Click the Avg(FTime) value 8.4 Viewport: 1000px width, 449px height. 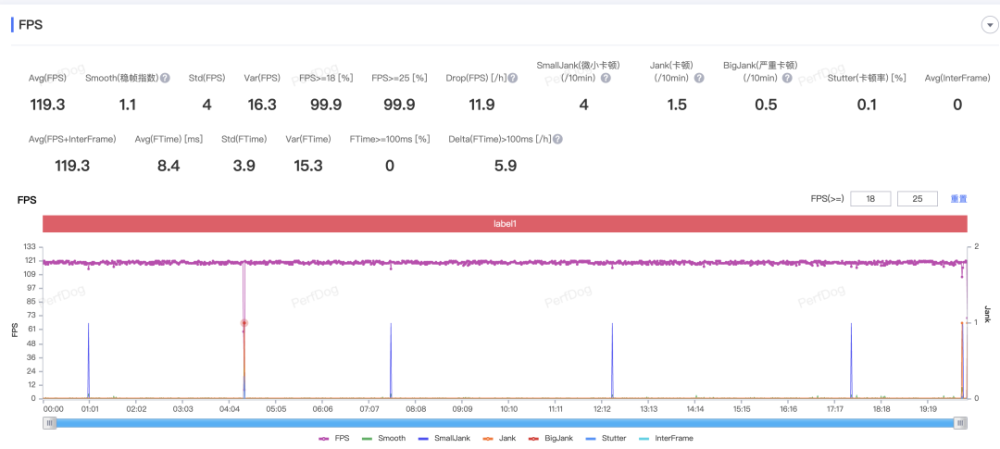pos(168,166)
